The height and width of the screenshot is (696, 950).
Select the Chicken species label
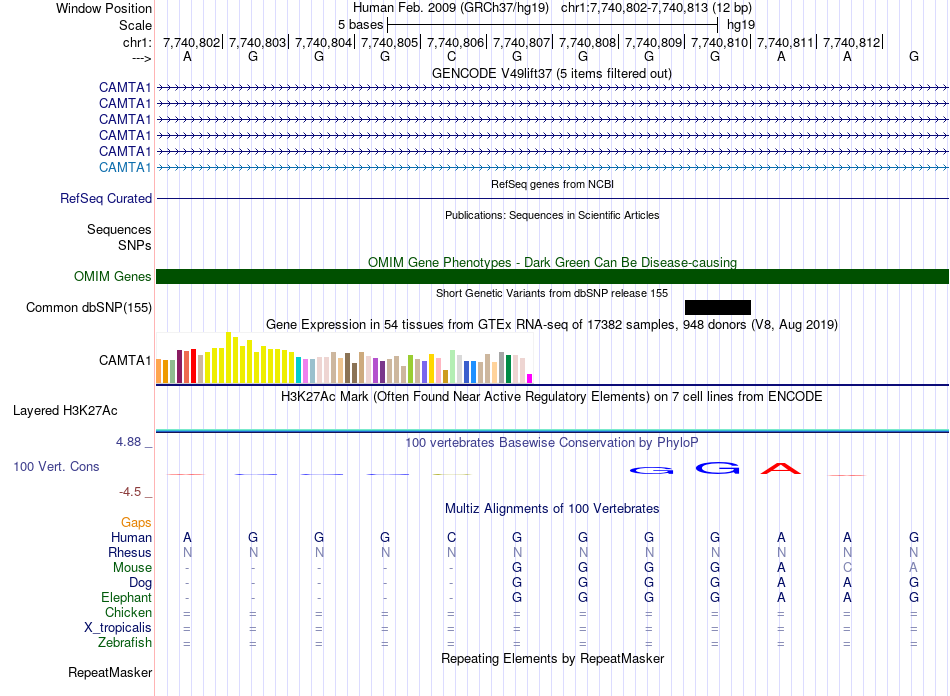pyautogui.click(x=128, y=612)
